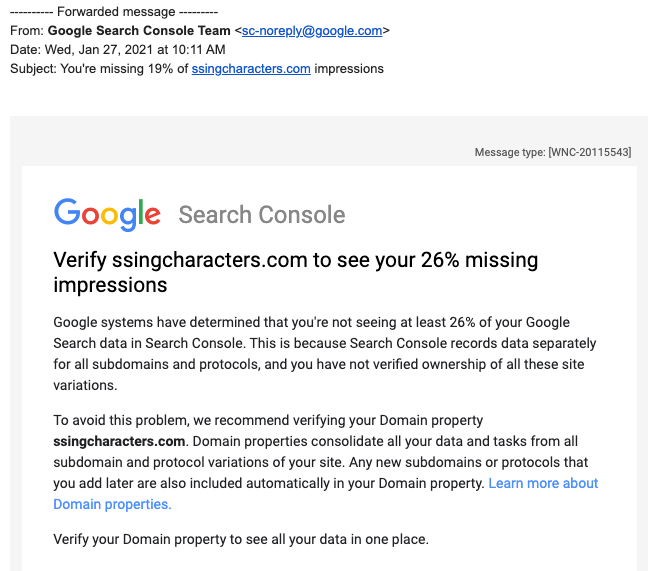Click the Google logo
This screenshot has height=571, width=657.
pyautogui.click(x=107, y=214)
